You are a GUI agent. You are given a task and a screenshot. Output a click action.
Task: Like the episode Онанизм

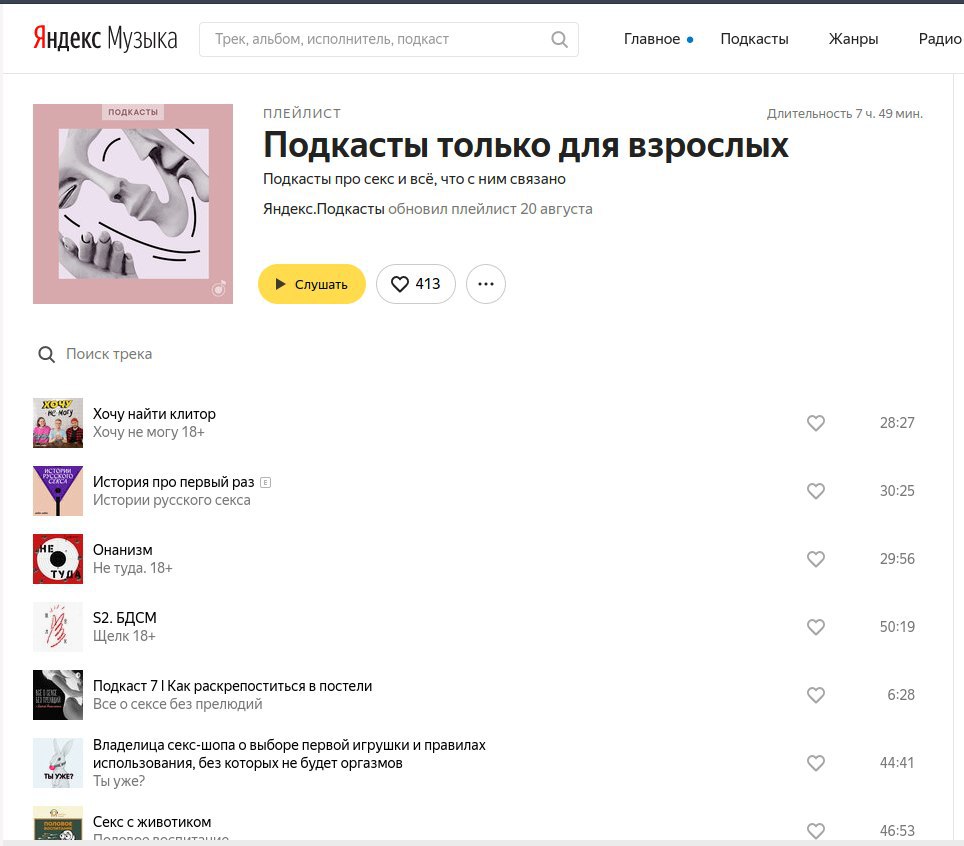(x=816, y=559)
